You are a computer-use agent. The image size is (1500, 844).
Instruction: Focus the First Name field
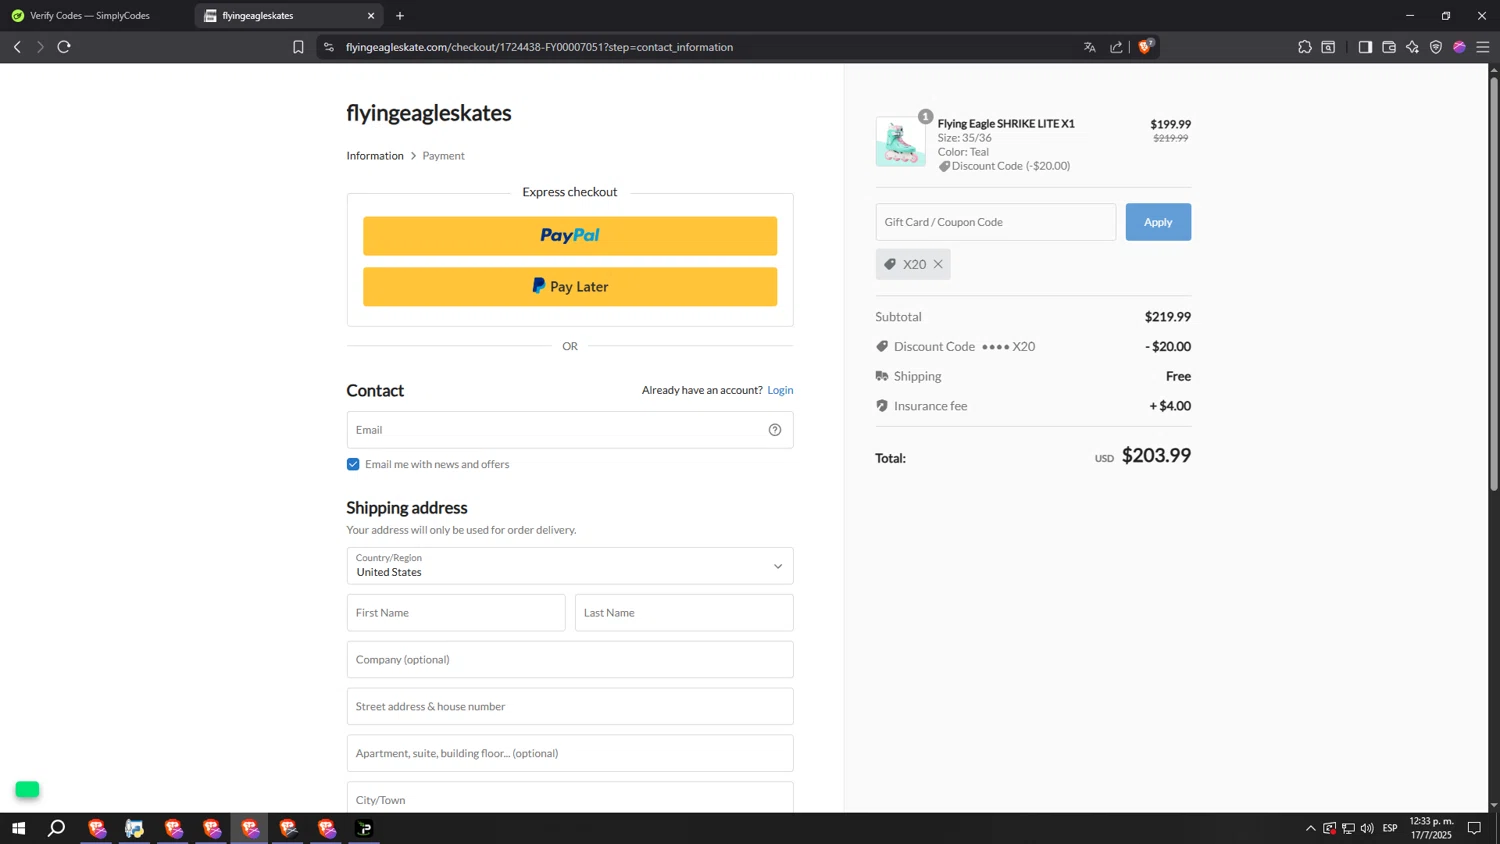[x=456, y=613]
